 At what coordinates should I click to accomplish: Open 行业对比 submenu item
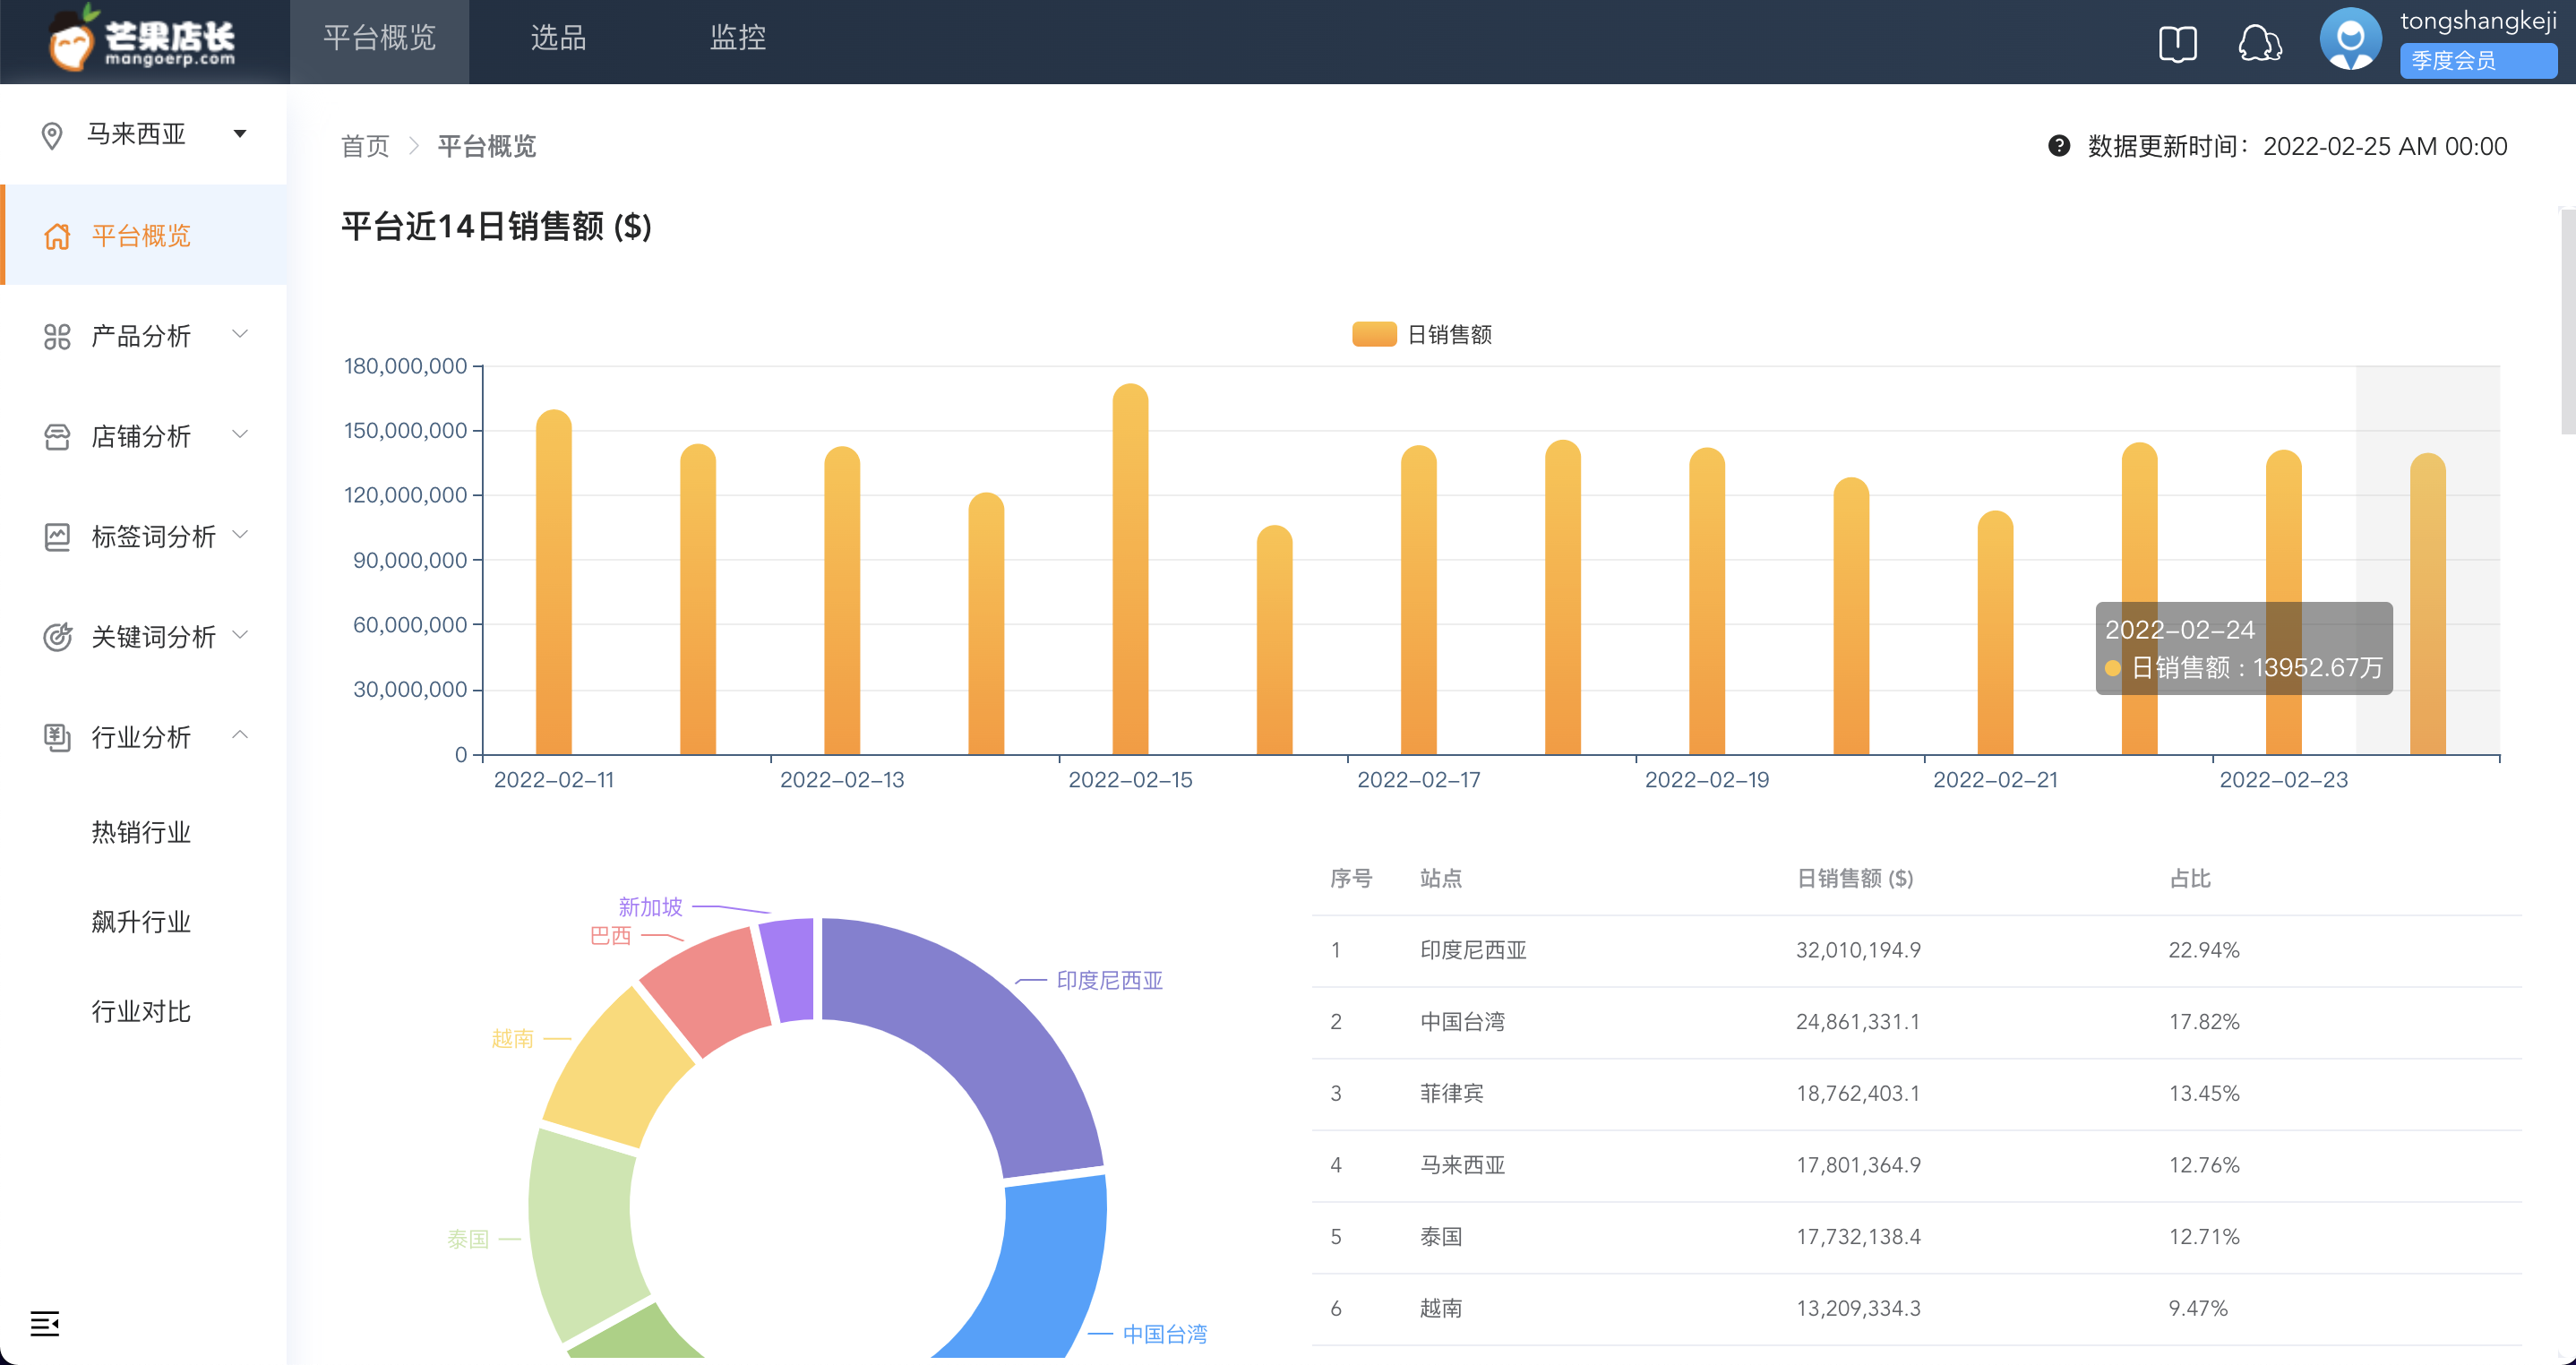(x=141, y=1012)
